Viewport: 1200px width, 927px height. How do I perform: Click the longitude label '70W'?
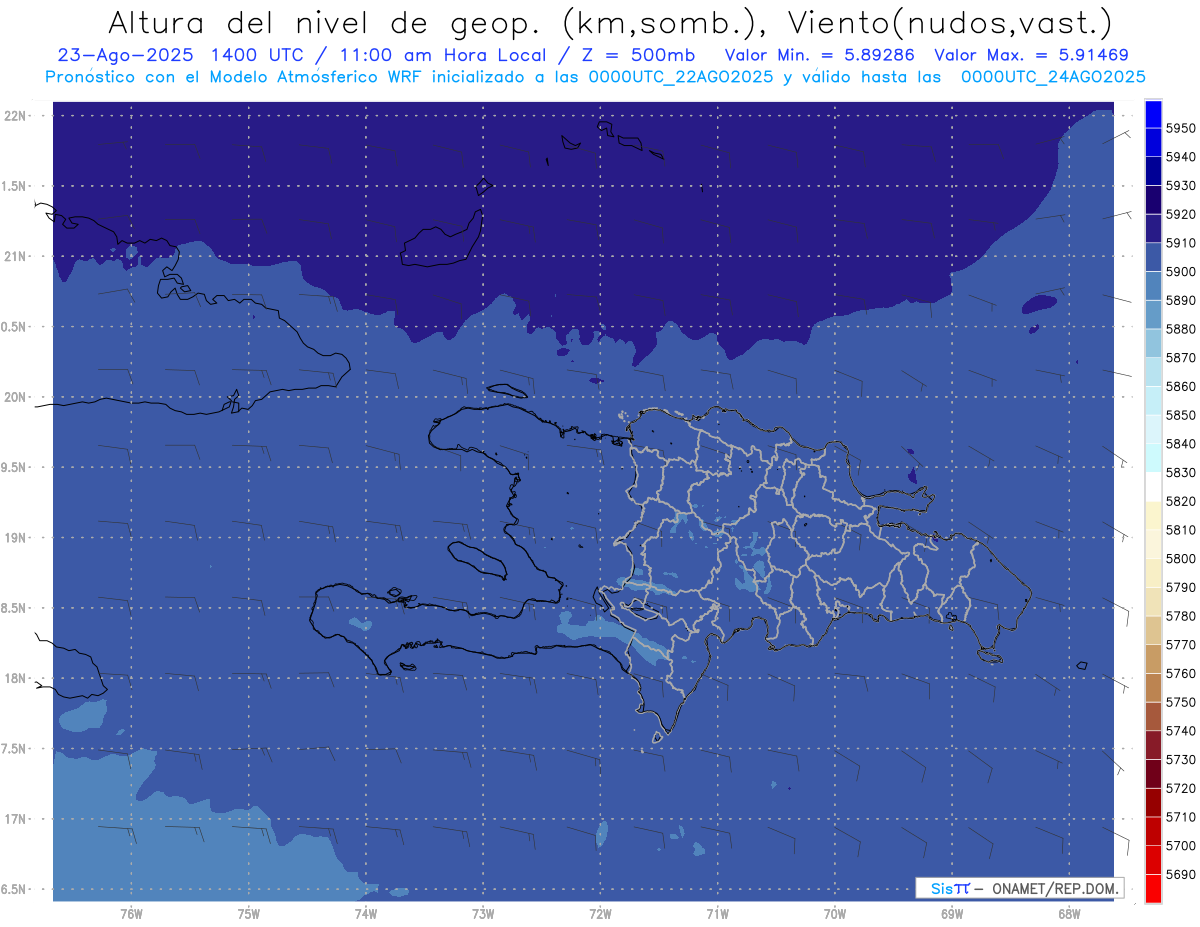(x=835, y=914)
